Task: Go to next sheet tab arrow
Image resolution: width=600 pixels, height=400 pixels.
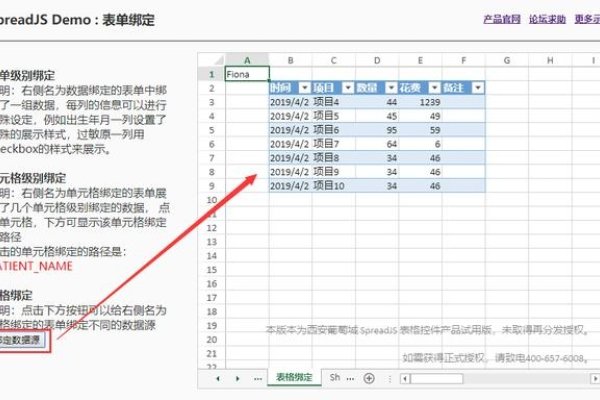Action: click(x=238, y=378)
